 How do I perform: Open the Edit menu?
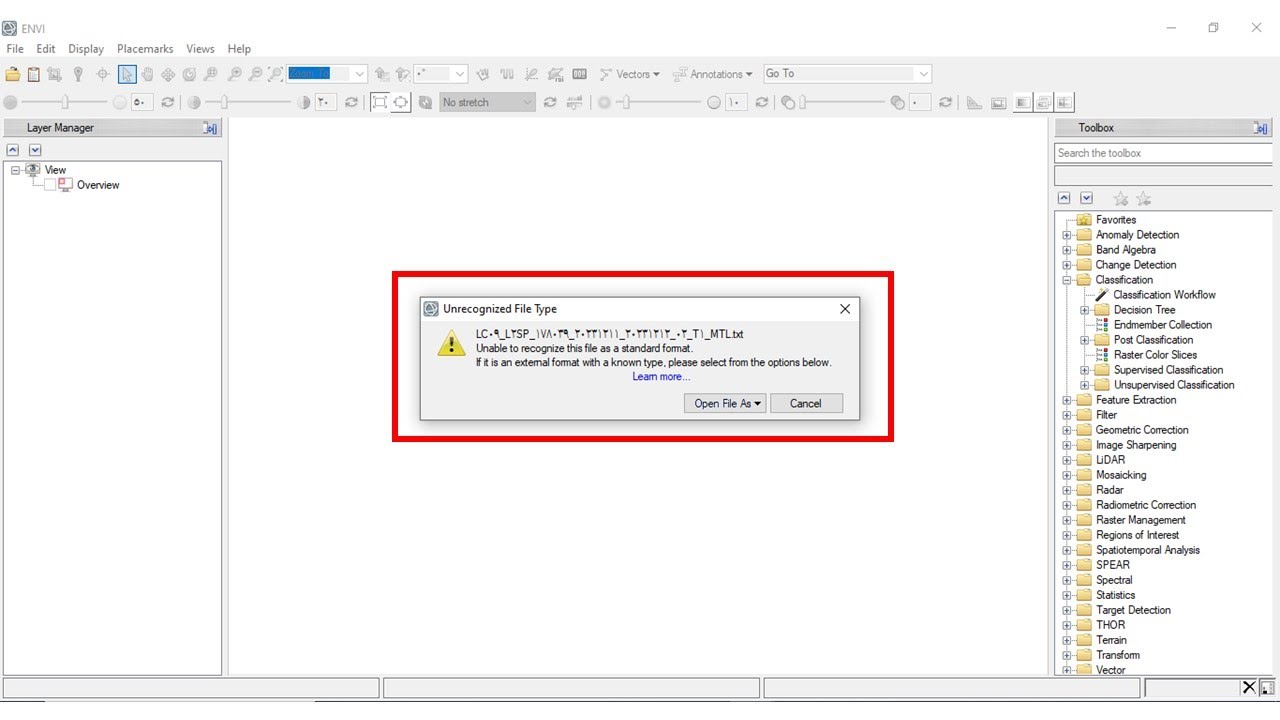tap(46, 48)
